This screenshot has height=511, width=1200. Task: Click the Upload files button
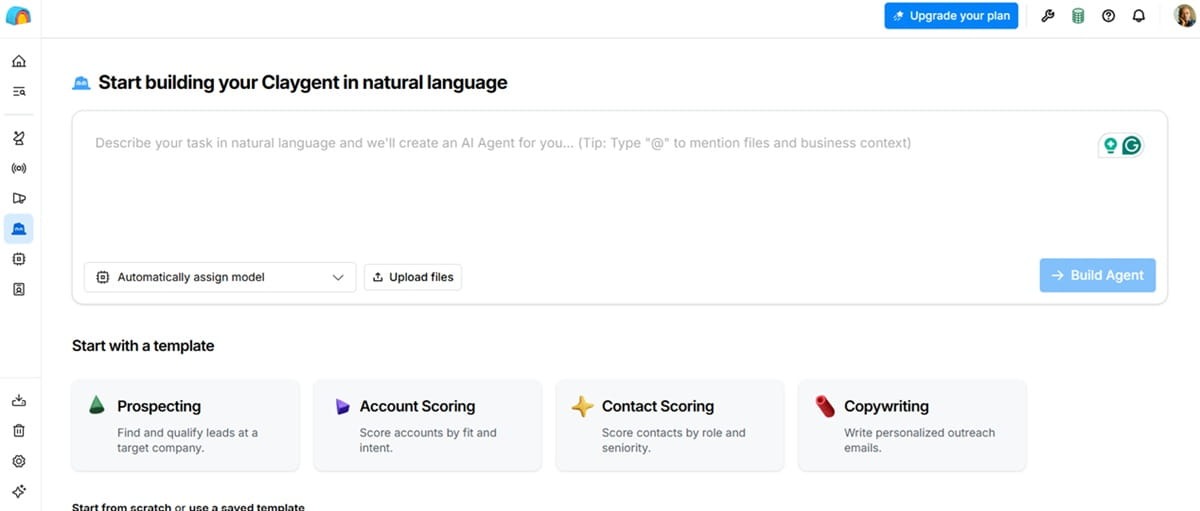click(413, 277)
